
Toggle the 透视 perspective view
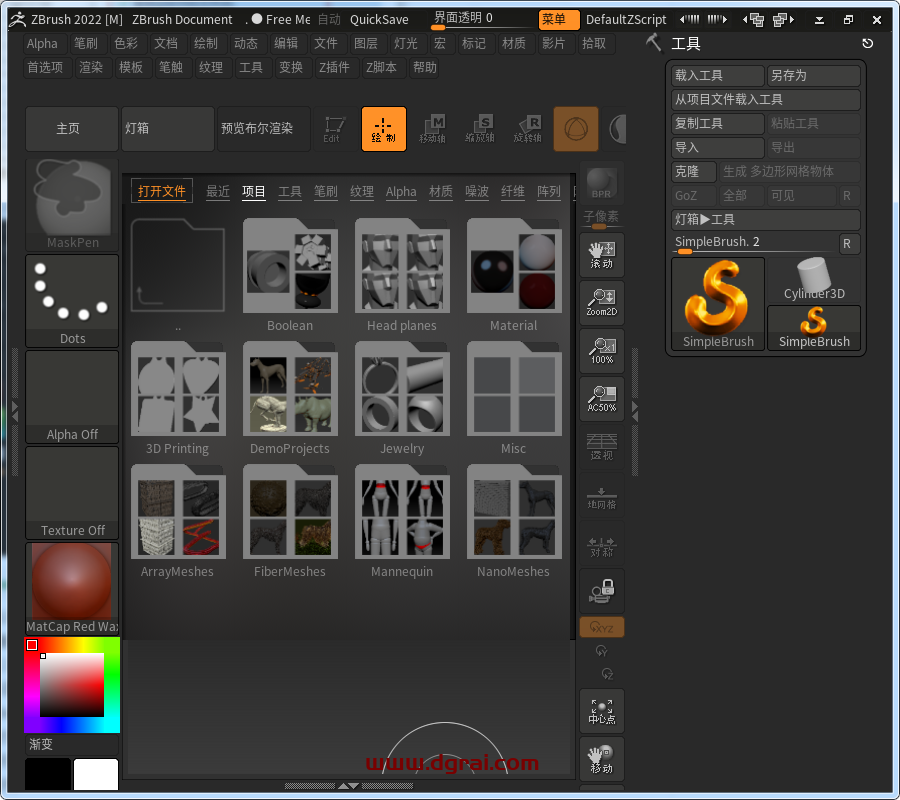[601, 447]
